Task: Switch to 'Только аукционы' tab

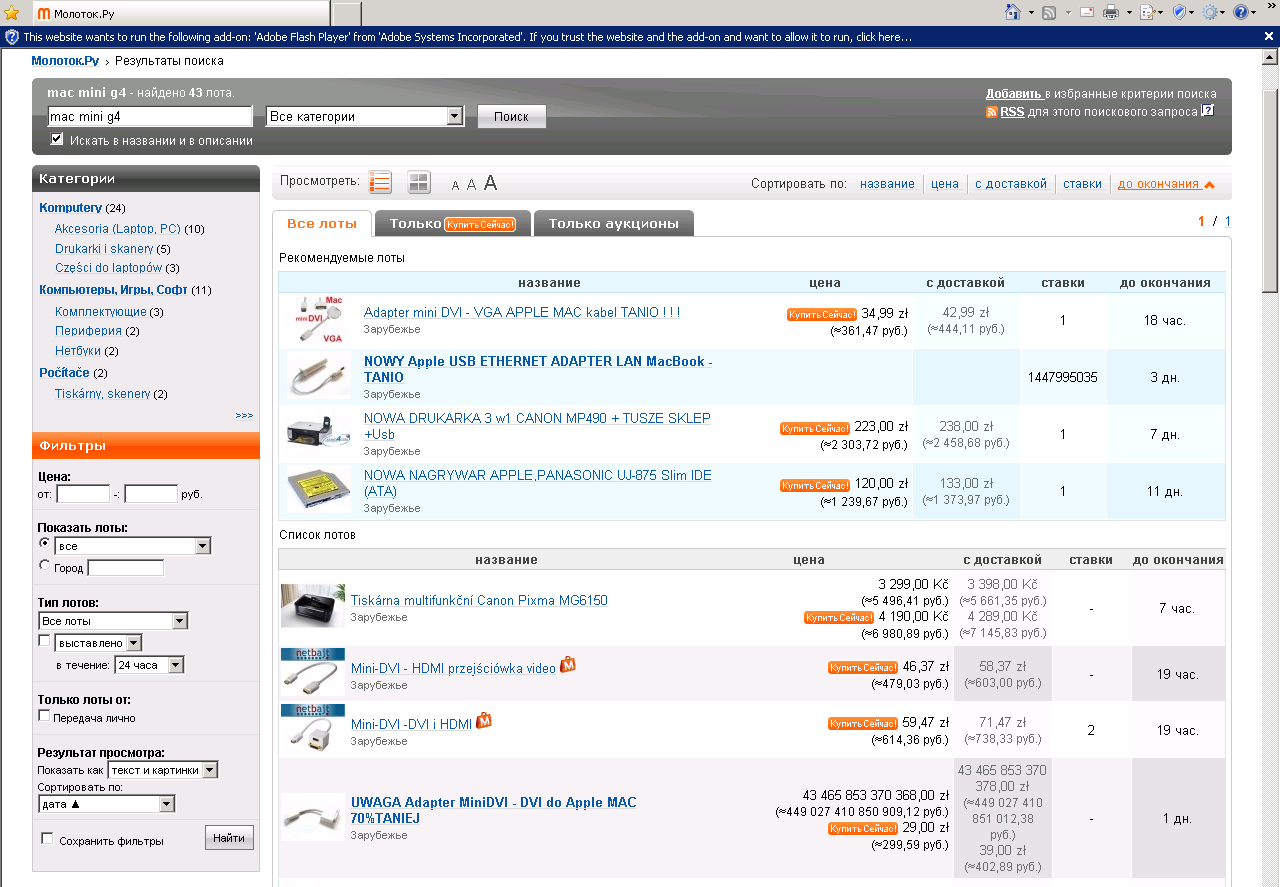Action: 613,223
